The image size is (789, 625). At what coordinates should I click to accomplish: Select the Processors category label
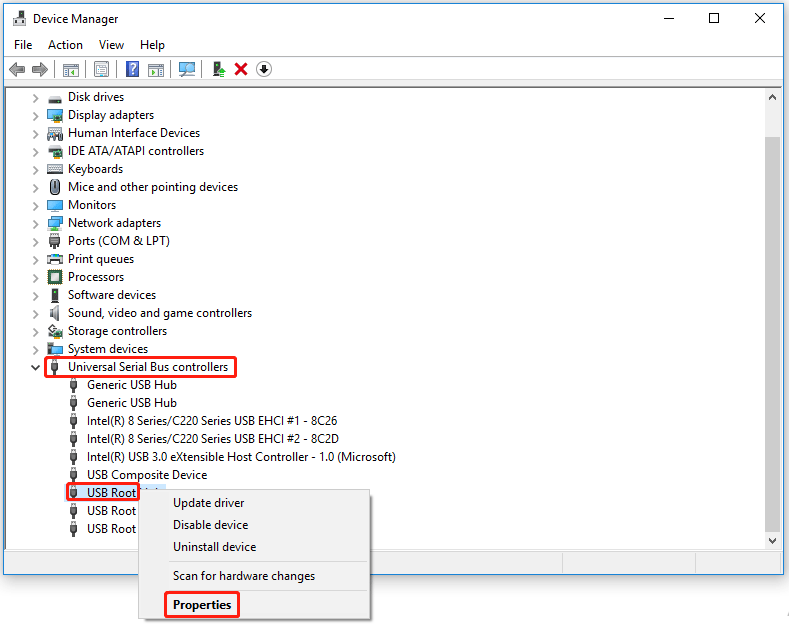pos(96,277)
